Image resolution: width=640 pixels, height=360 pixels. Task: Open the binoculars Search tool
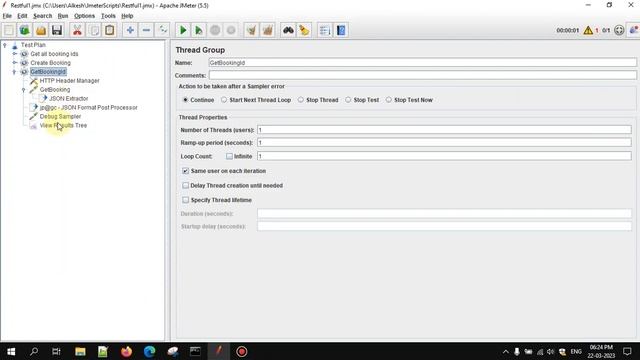(288, 30)
